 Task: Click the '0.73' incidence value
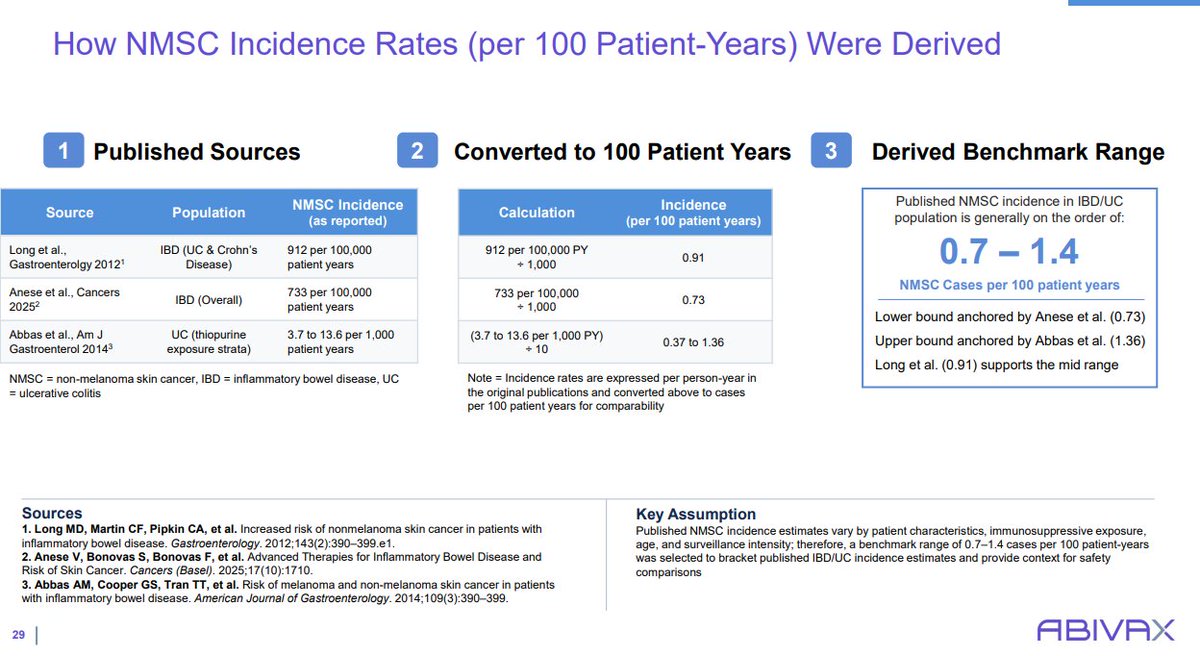coord(693,300)
